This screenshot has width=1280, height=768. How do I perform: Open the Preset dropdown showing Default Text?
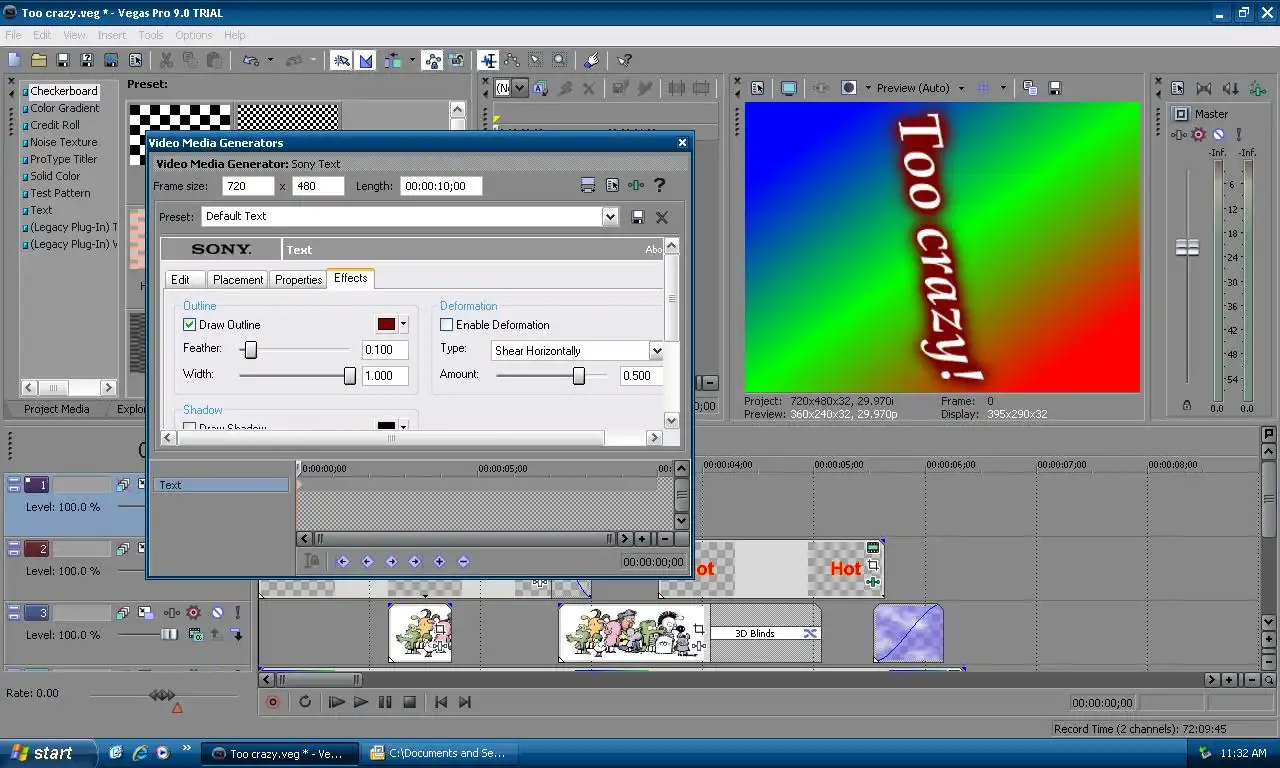(x=610, y=216)
